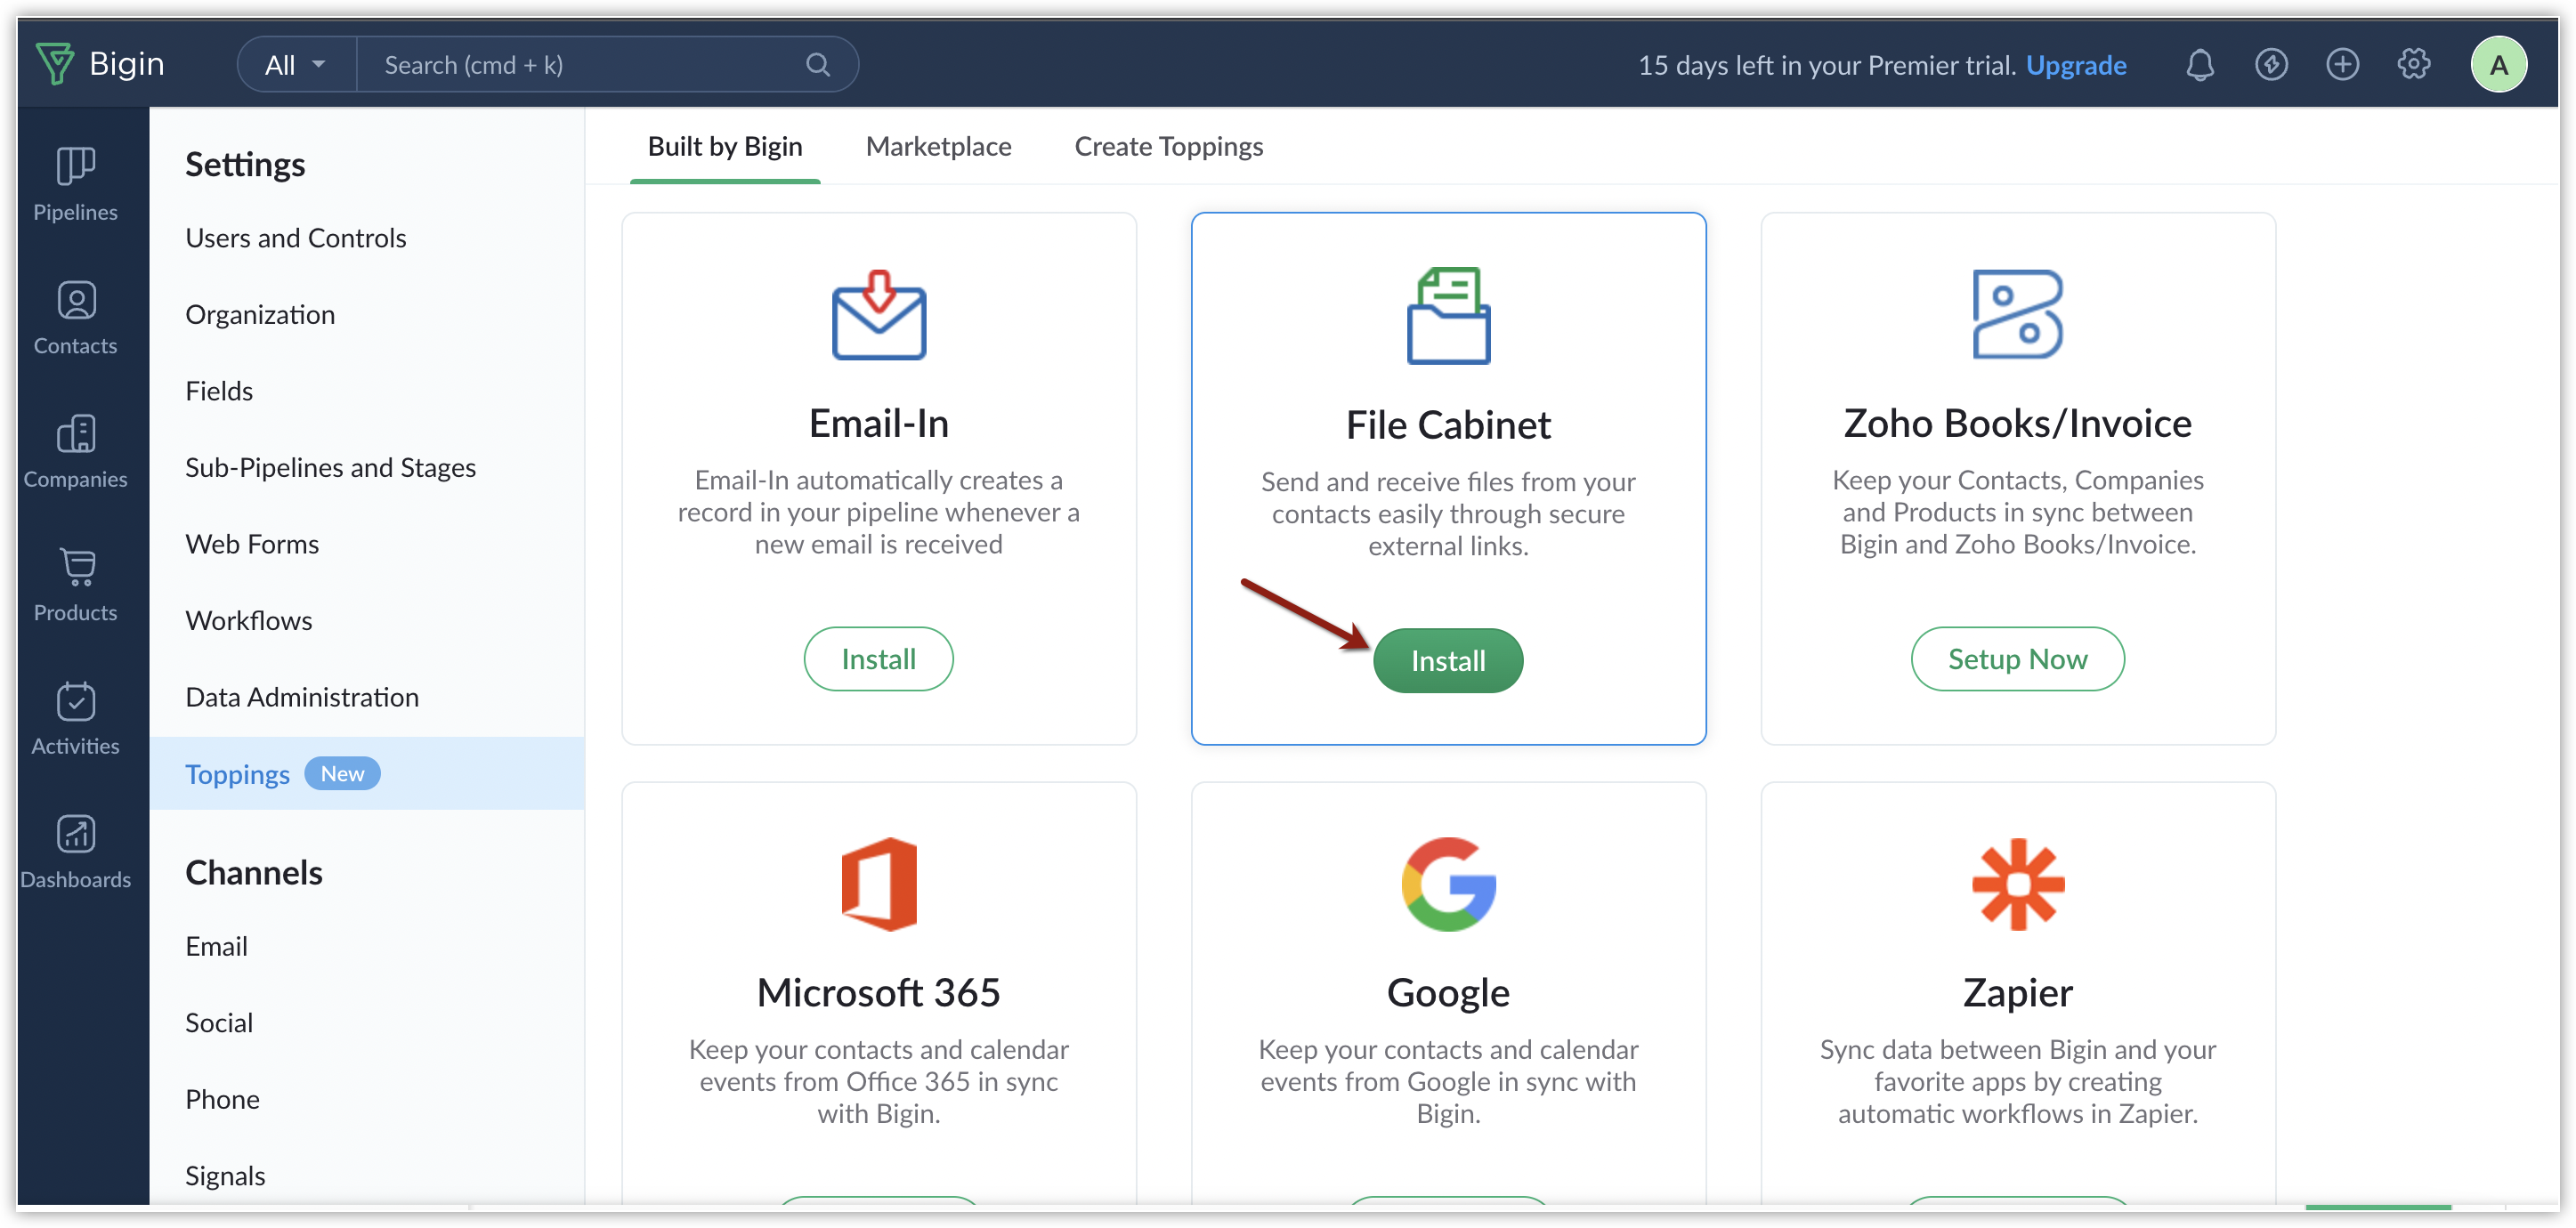
Task: Open Users and Controls settings
Action: [296, 238]
